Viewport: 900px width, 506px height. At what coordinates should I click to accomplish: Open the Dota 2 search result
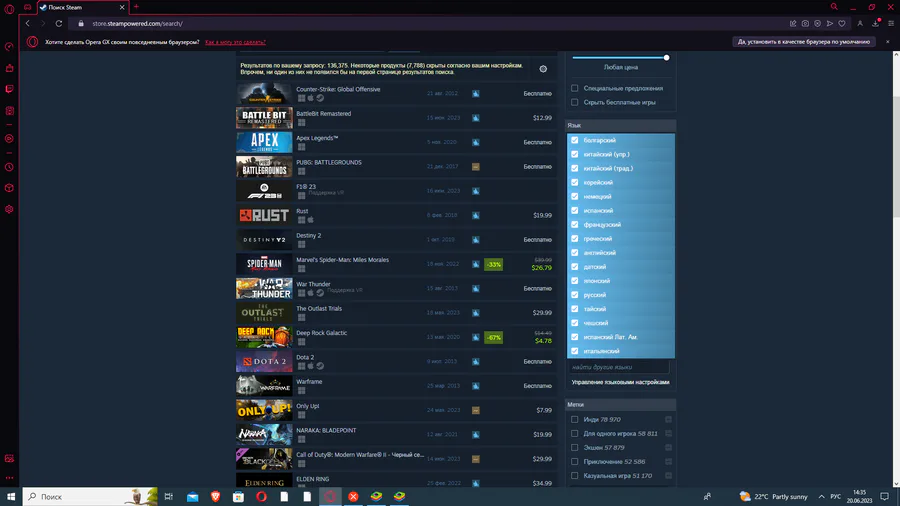click(x=396, y=361)
